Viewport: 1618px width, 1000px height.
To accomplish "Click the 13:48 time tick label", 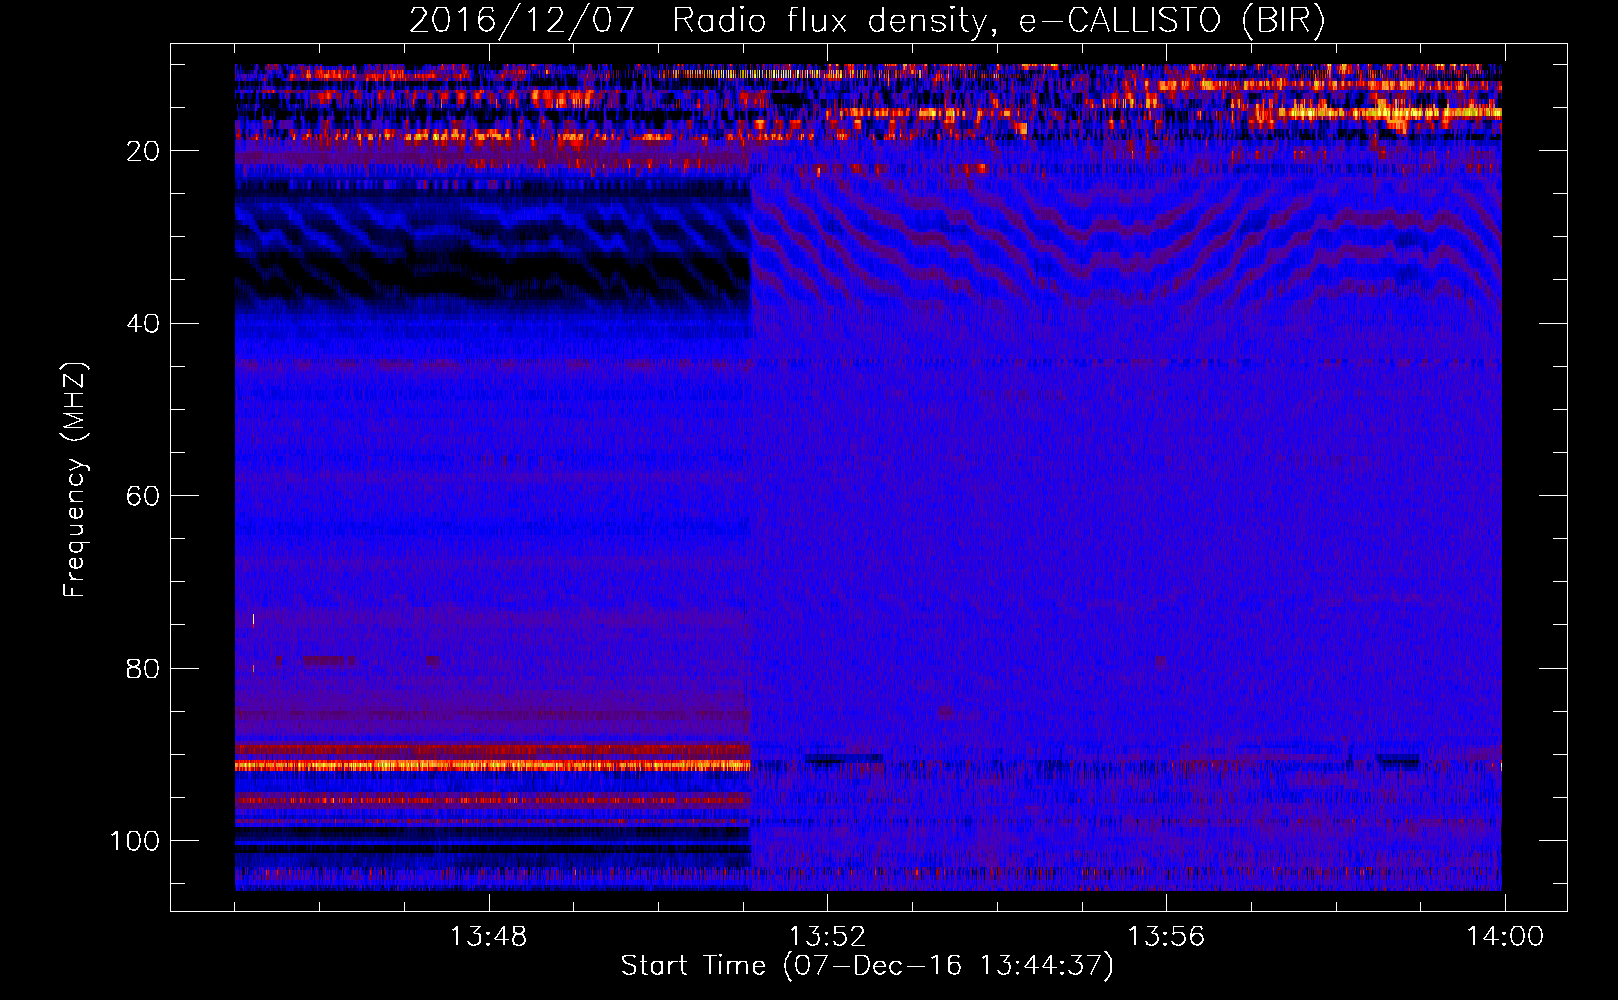I will [488, 937].
